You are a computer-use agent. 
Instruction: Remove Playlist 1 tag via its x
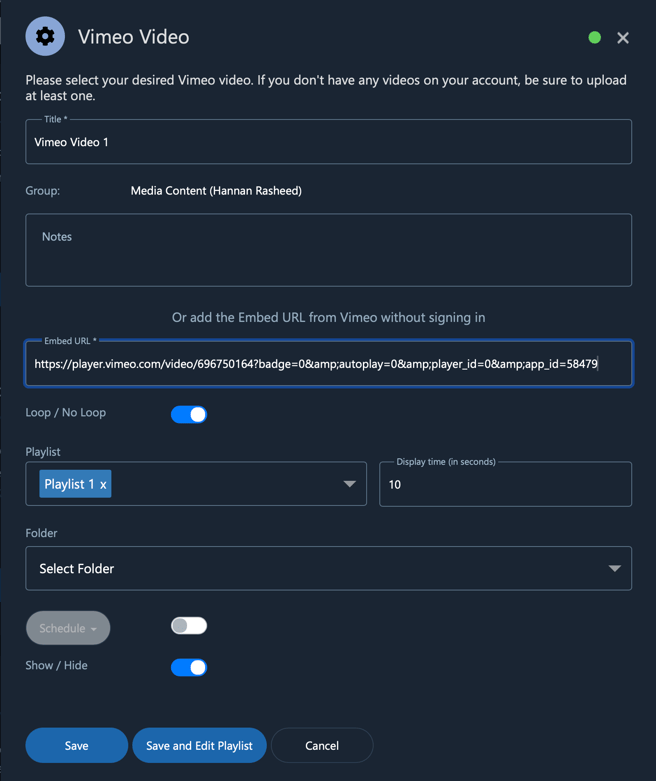(103, 484)
